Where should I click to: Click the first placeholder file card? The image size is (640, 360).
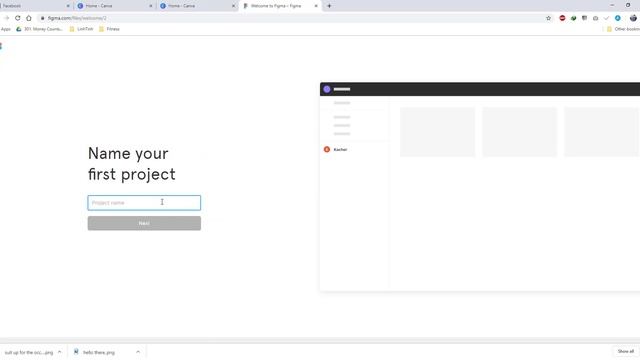point(438,132)
